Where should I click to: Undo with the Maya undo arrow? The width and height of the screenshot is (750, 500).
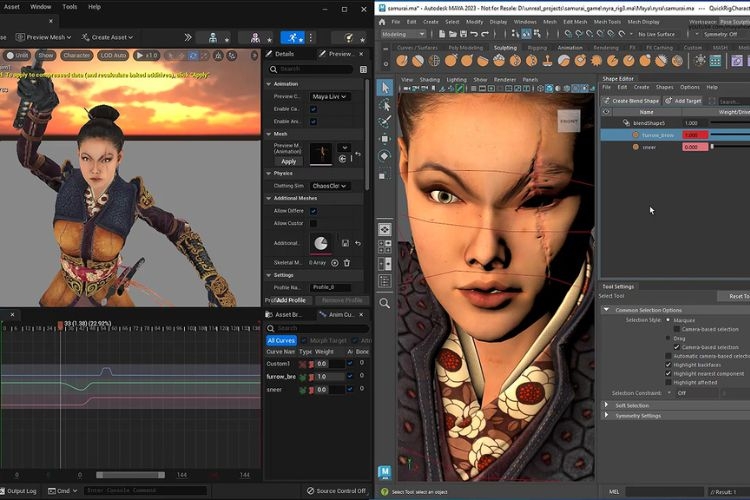pos(474,34)
